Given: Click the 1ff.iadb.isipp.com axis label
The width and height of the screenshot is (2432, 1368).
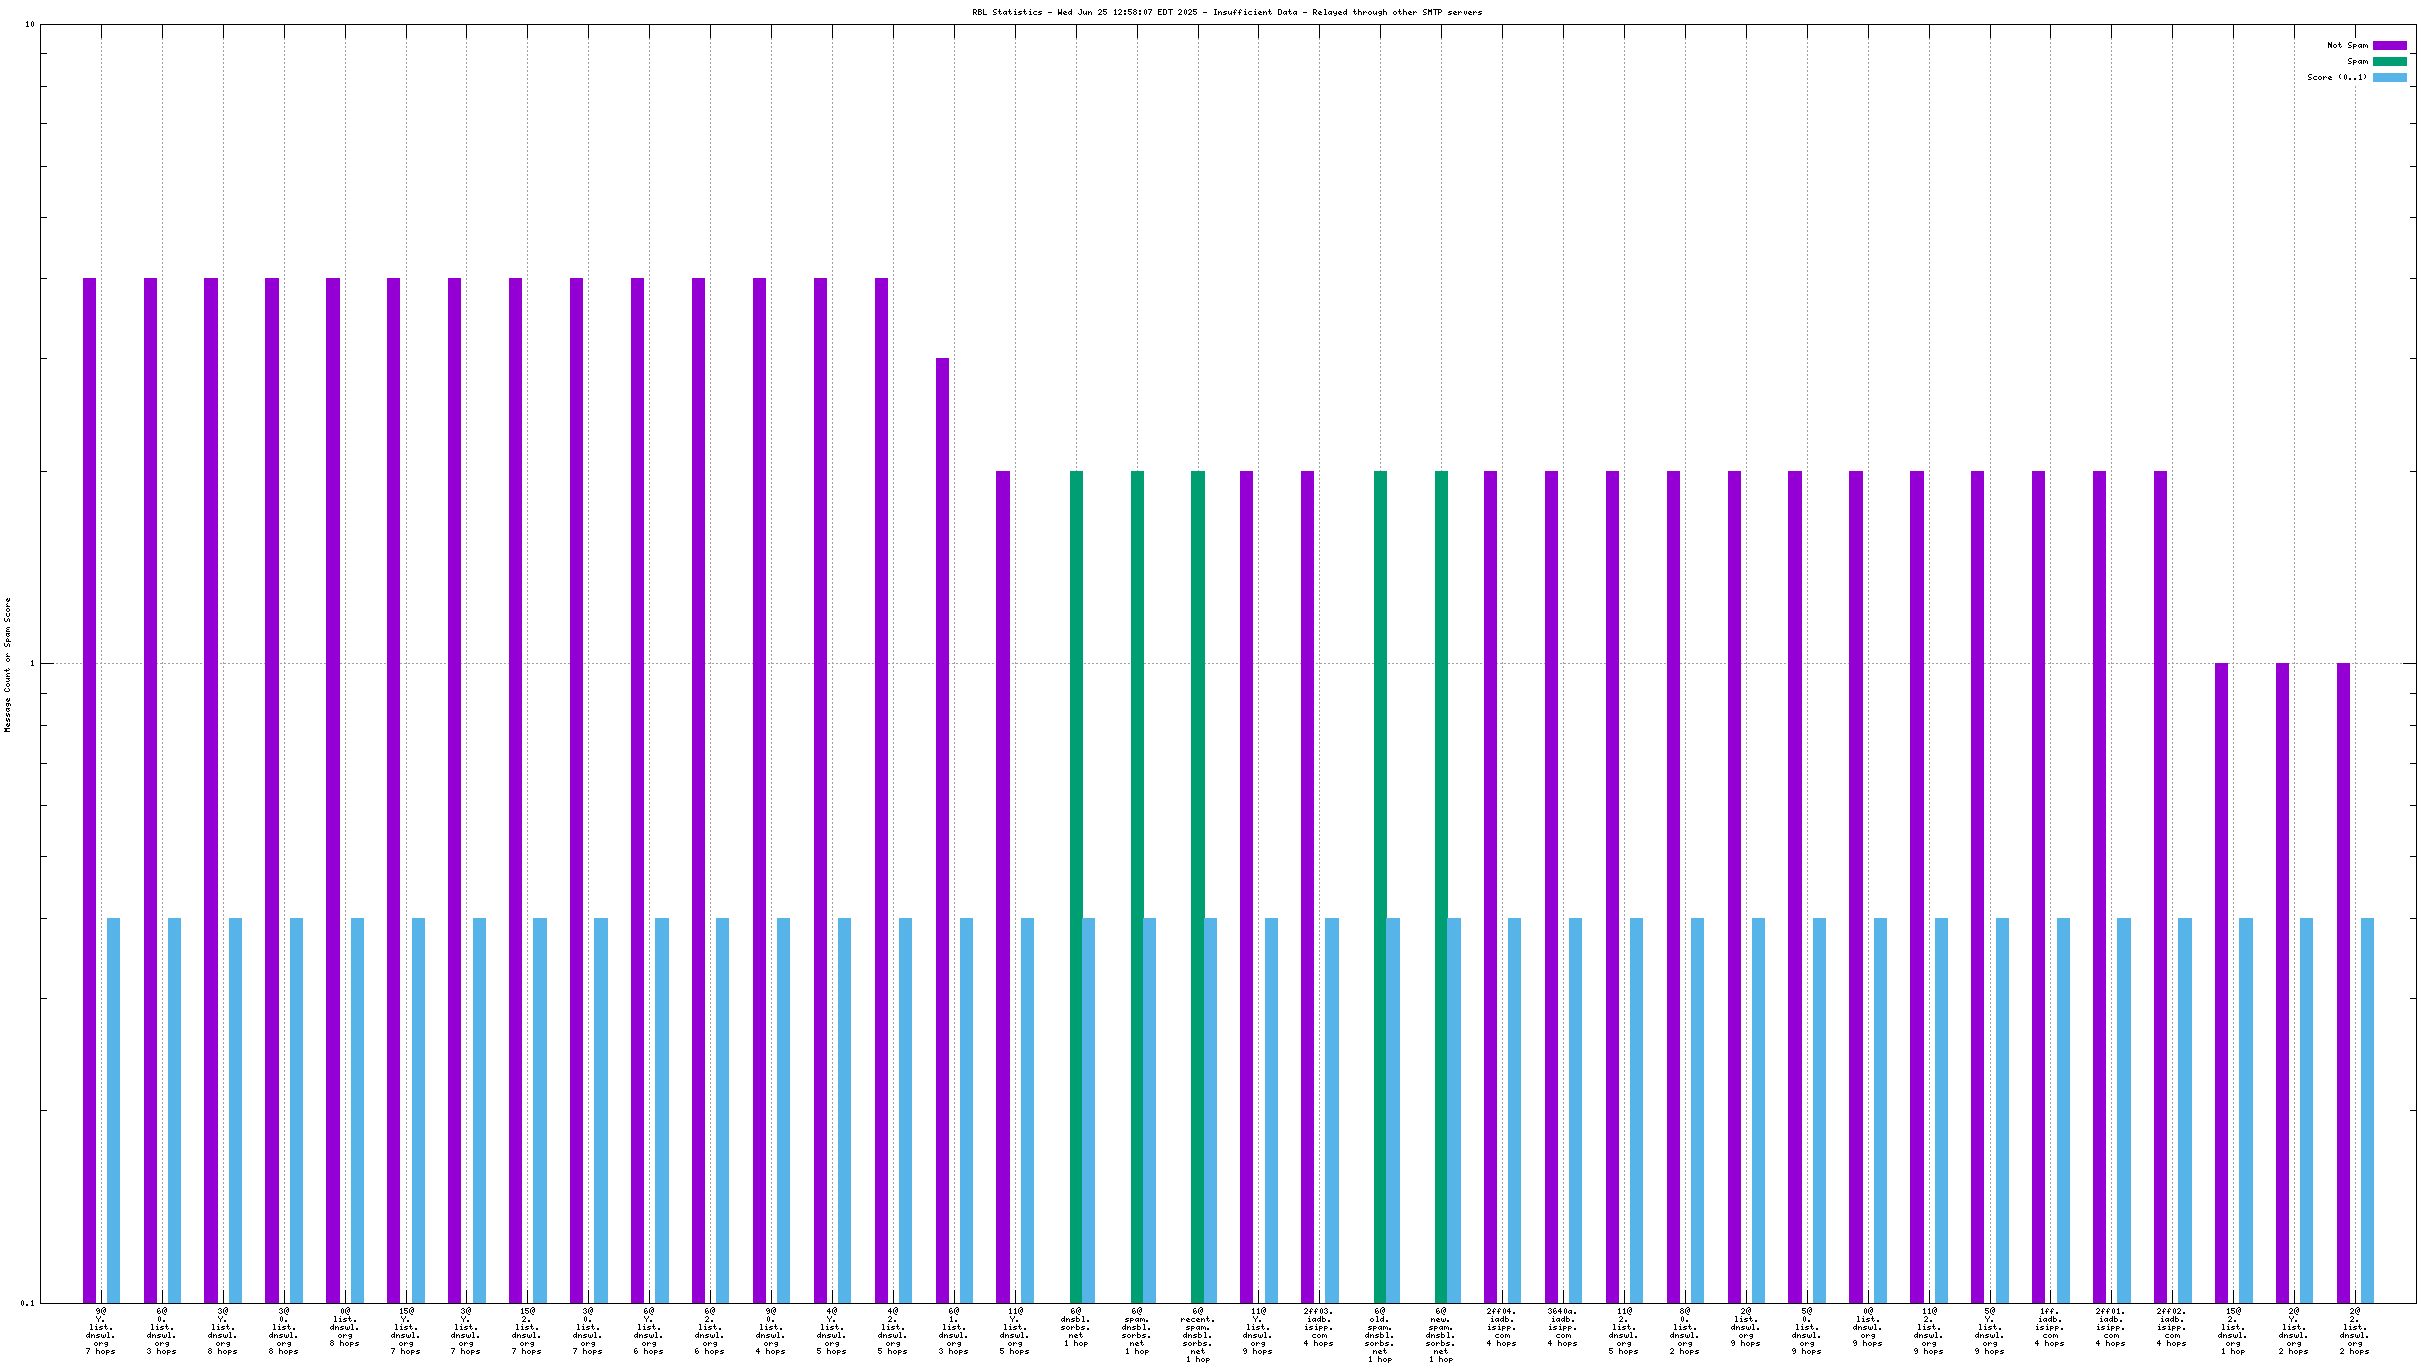Looking at the screenshot, I should coord(2050,1326).
